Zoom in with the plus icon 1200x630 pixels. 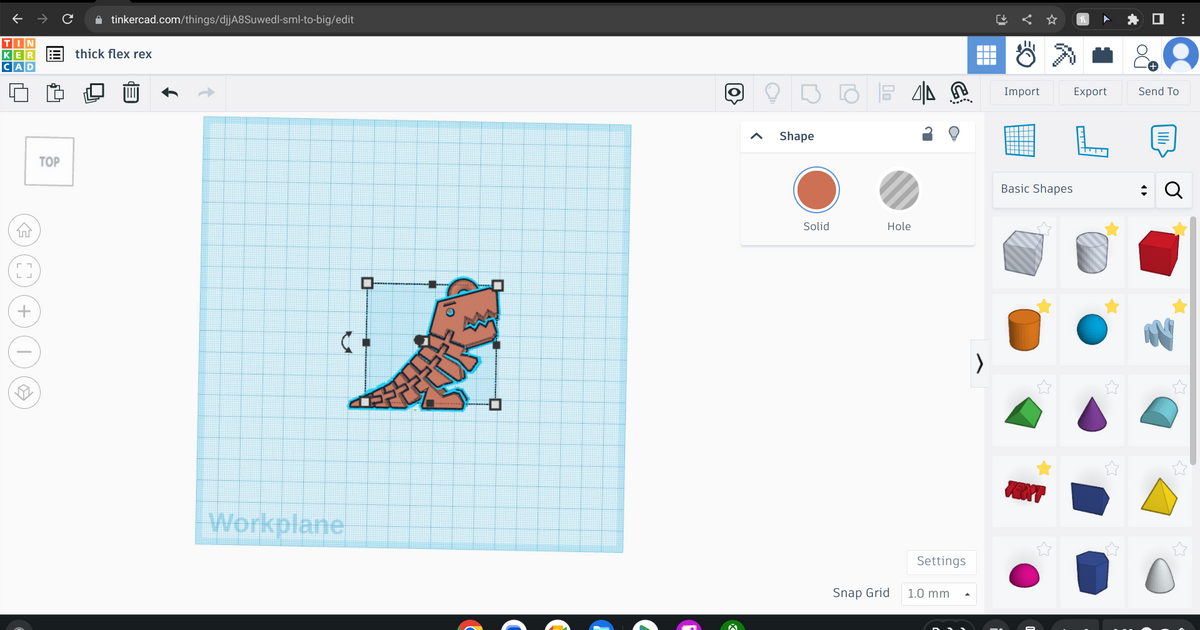(x=25, y=311)
